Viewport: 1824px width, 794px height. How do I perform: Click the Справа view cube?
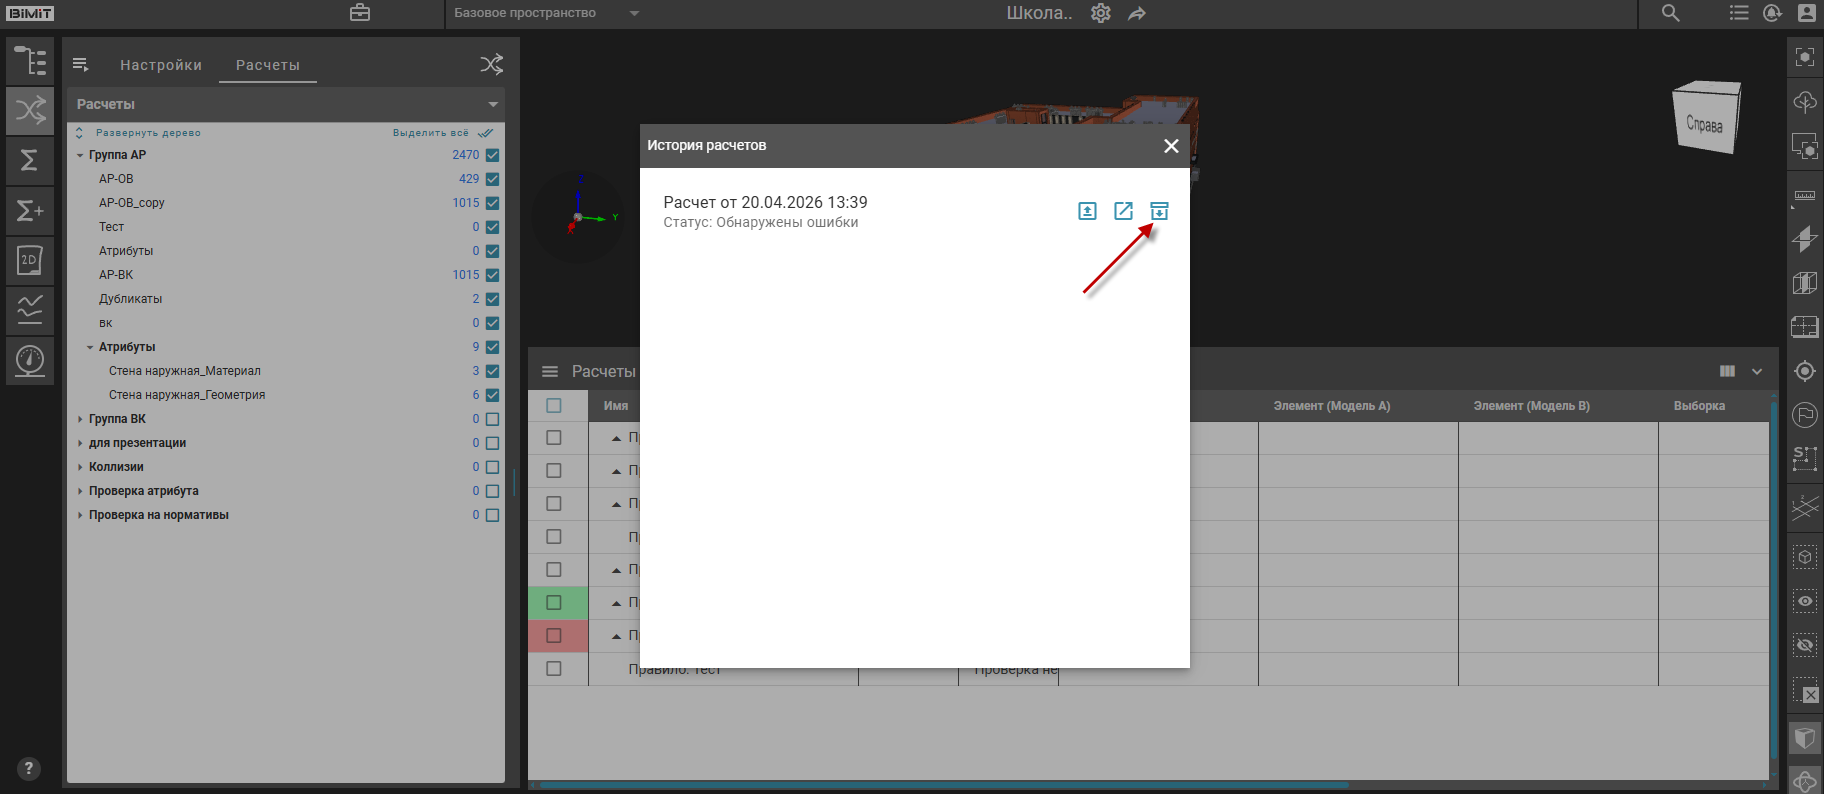(1706, 120)
